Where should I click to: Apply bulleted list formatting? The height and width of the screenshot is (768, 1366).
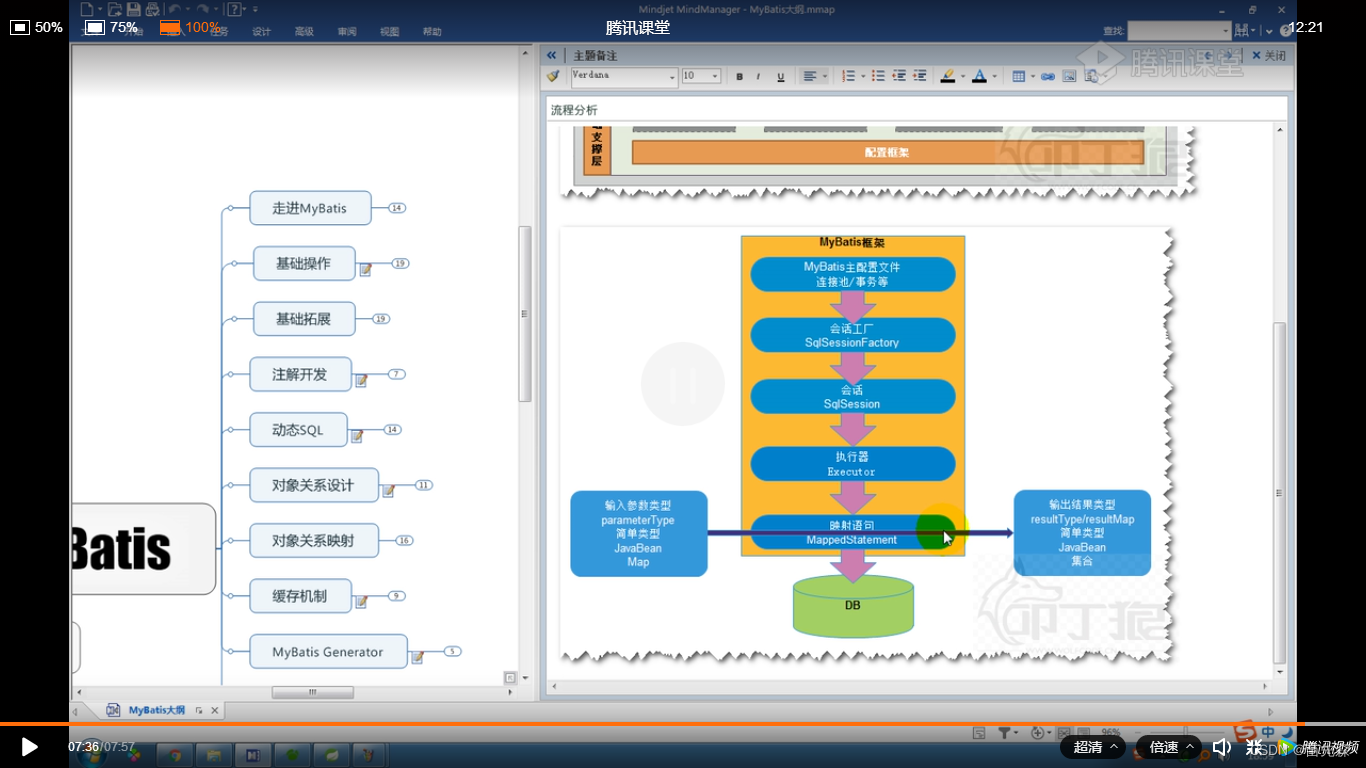point(878,76)
